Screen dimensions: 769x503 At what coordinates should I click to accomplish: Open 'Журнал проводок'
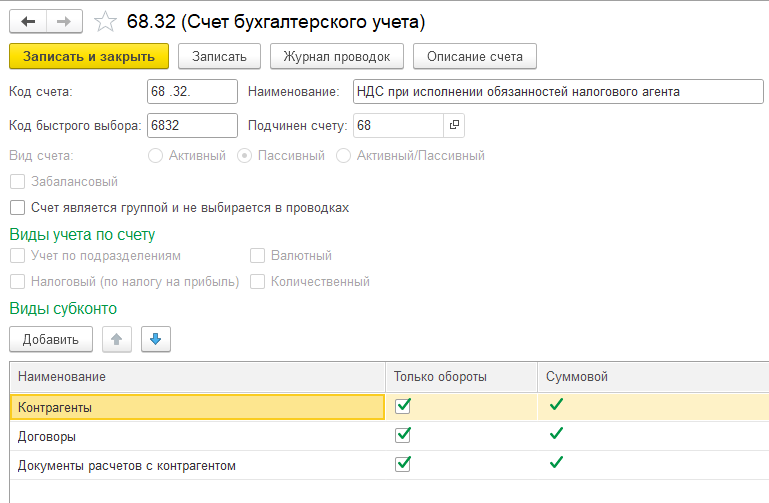tap(336, 56)
